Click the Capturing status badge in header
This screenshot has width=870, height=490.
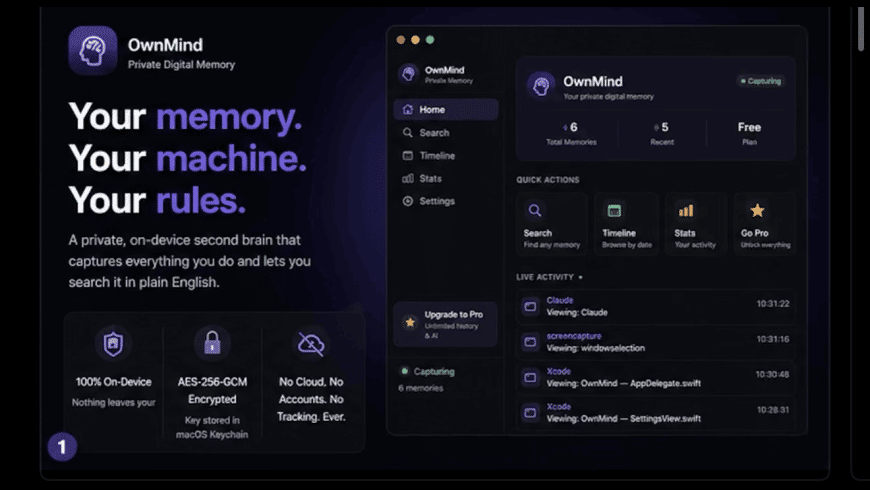(x=761, y=81)
